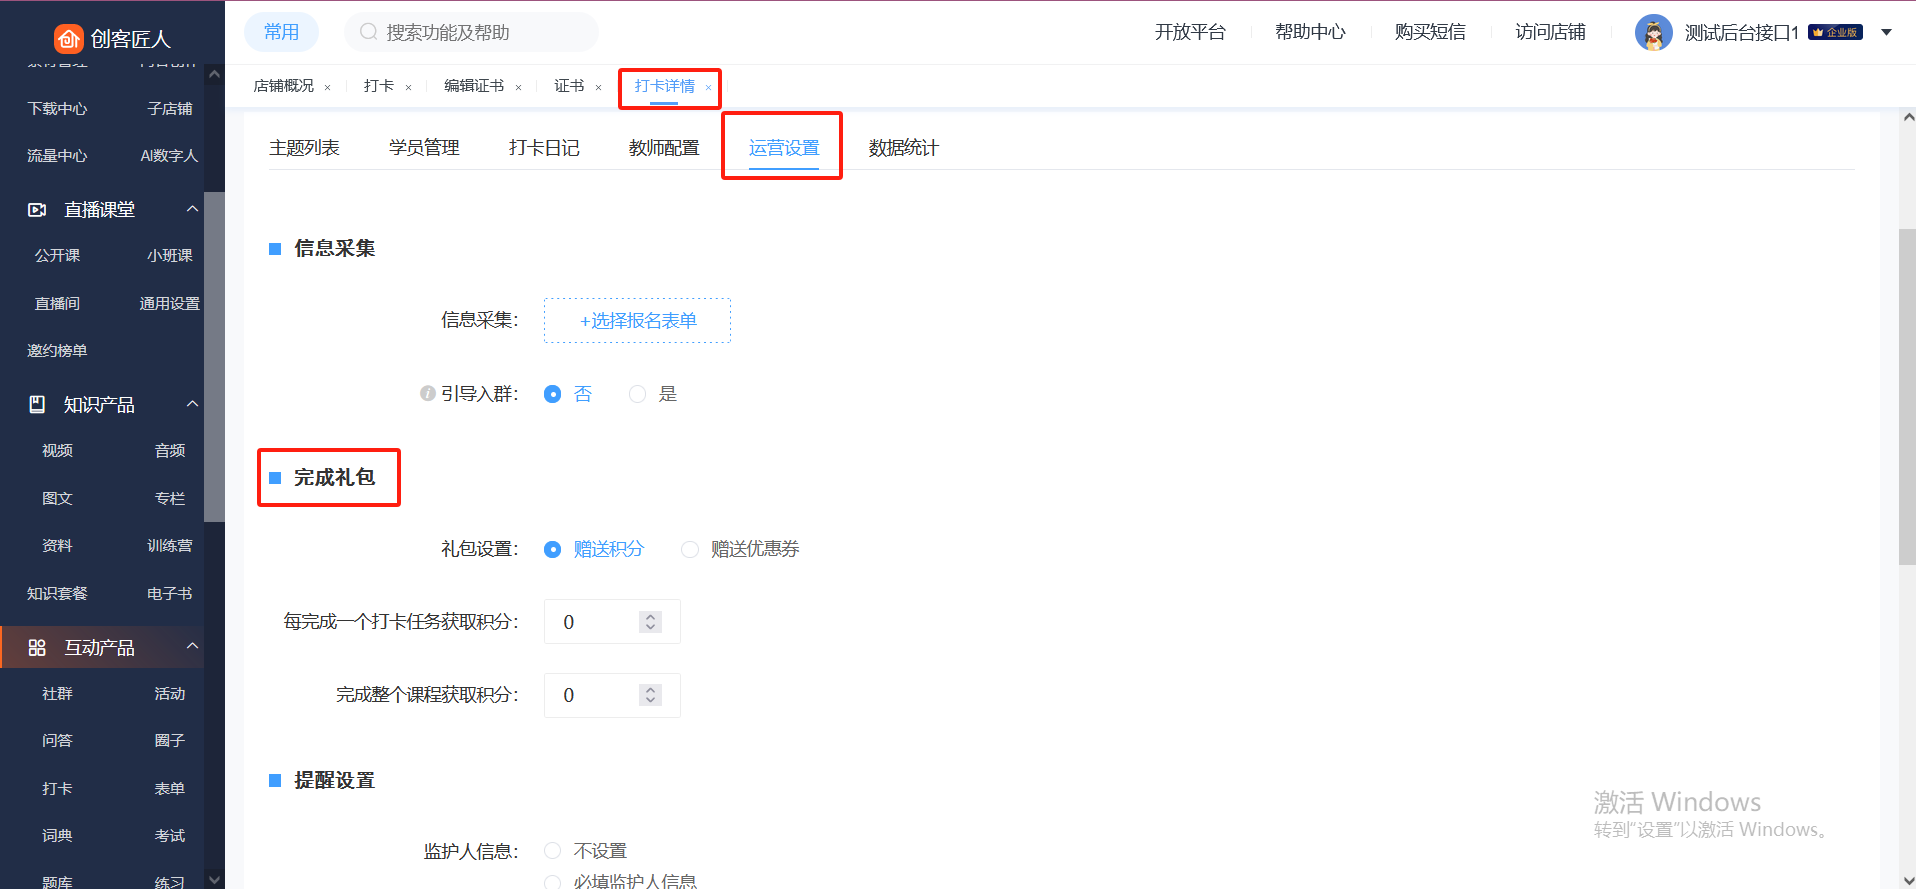Switch to the 数据统计 tab
Screen dimensions: 1916x889
[x=903, y=148]
